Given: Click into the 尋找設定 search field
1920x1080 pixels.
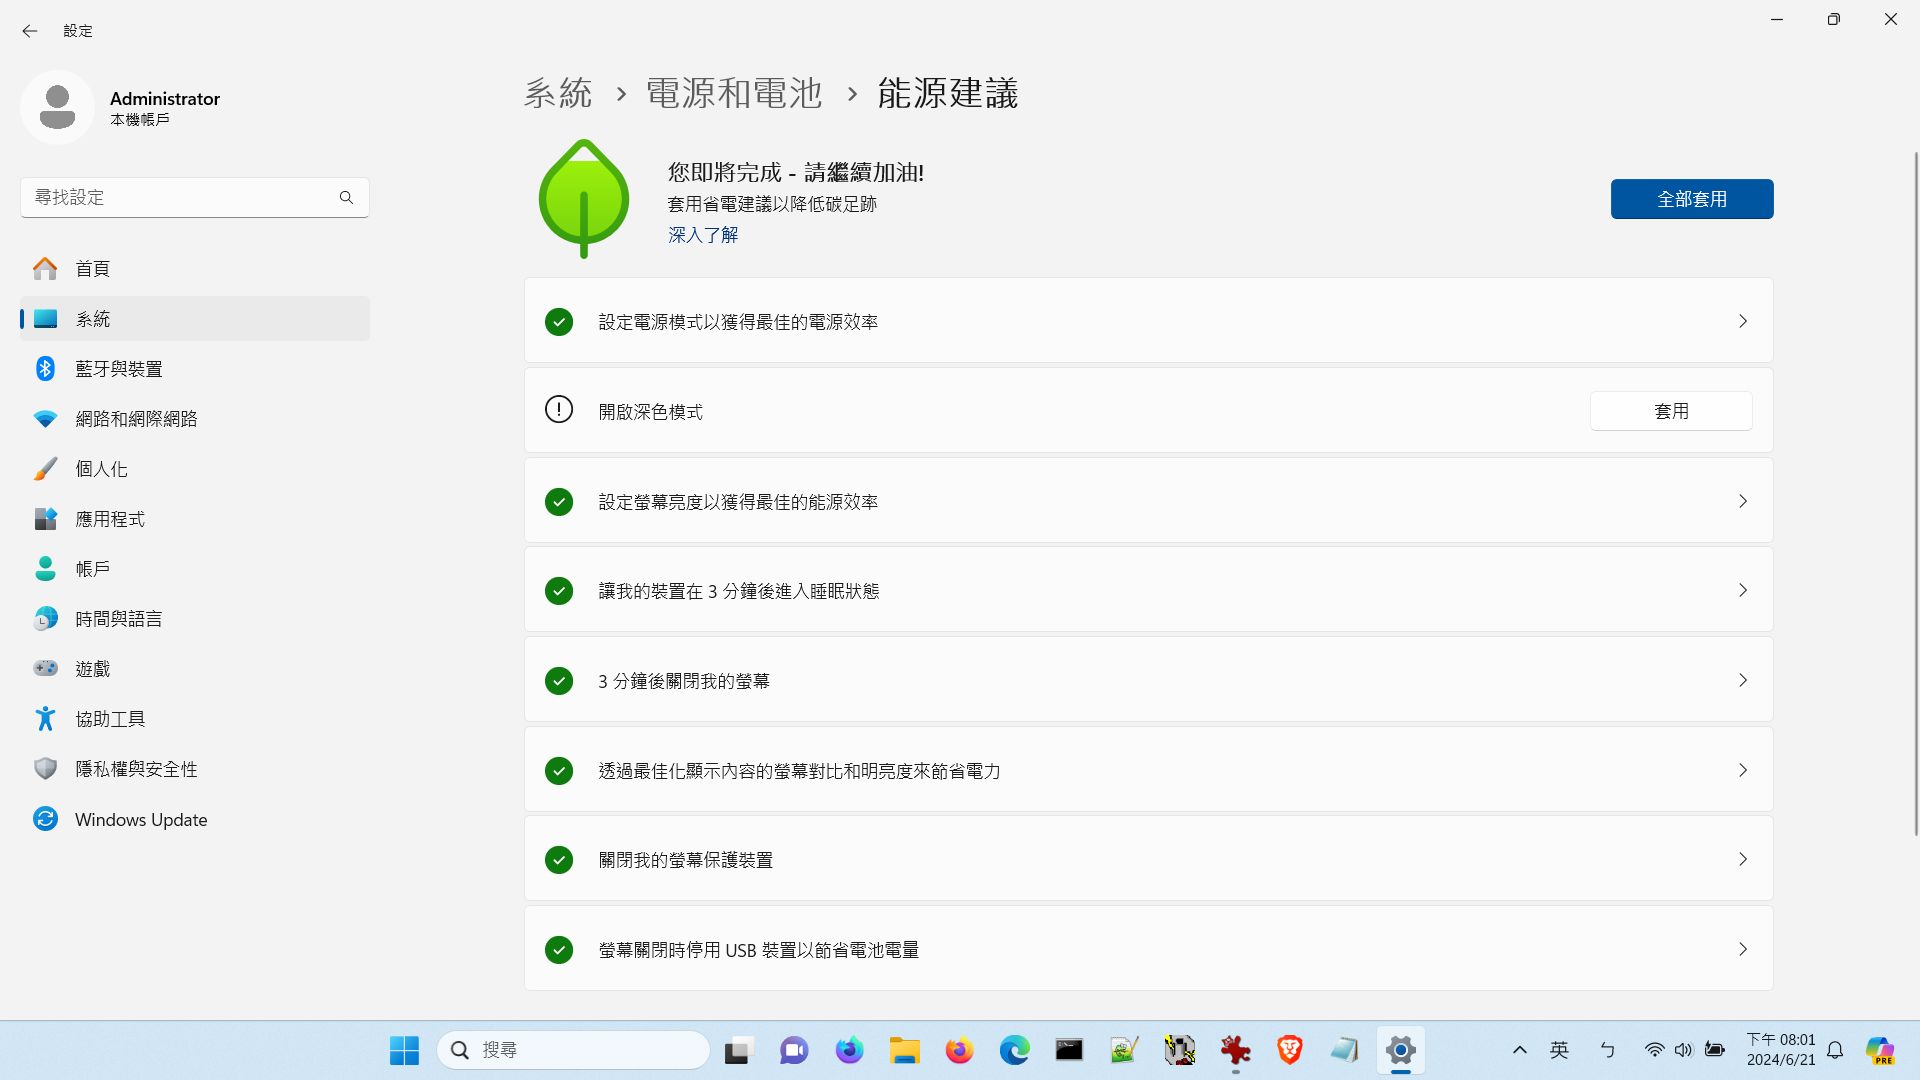Looking at the screenshot, I should pos(180,197).
